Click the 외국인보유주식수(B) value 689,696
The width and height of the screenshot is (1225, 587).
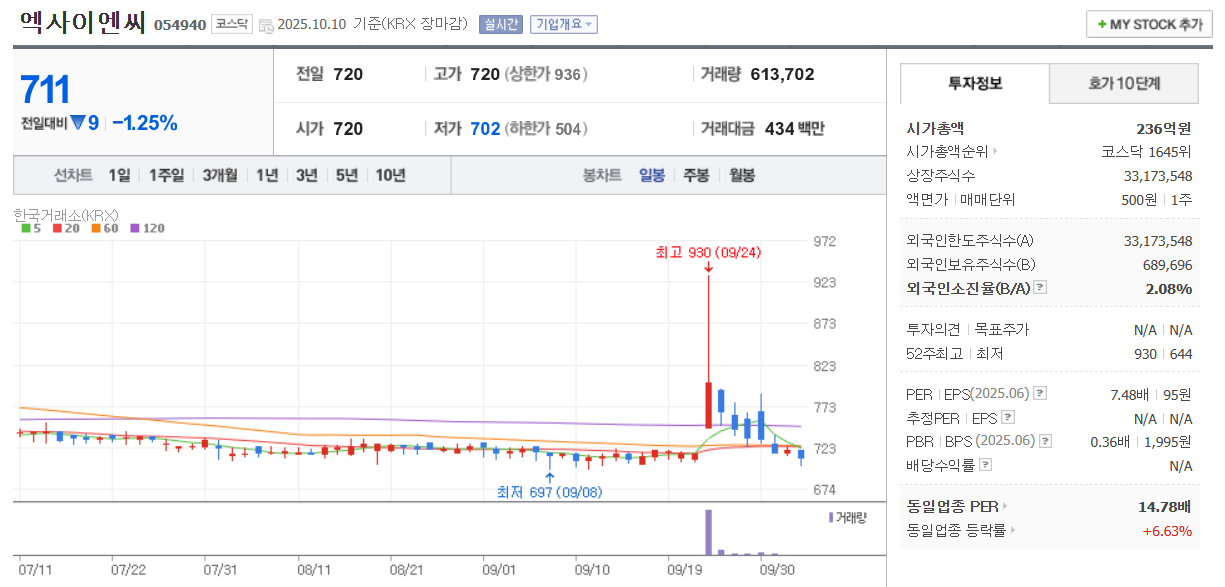(x=1167, y=264)
